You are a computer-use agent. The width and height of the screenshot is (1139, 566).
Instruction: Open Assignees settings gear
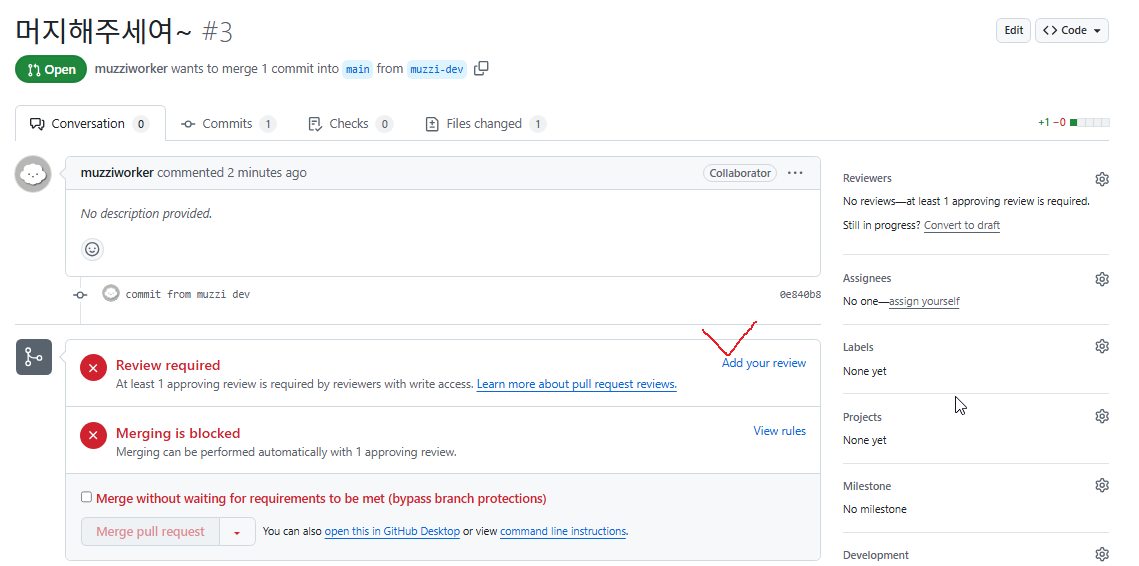click(x=1101, y=278)
